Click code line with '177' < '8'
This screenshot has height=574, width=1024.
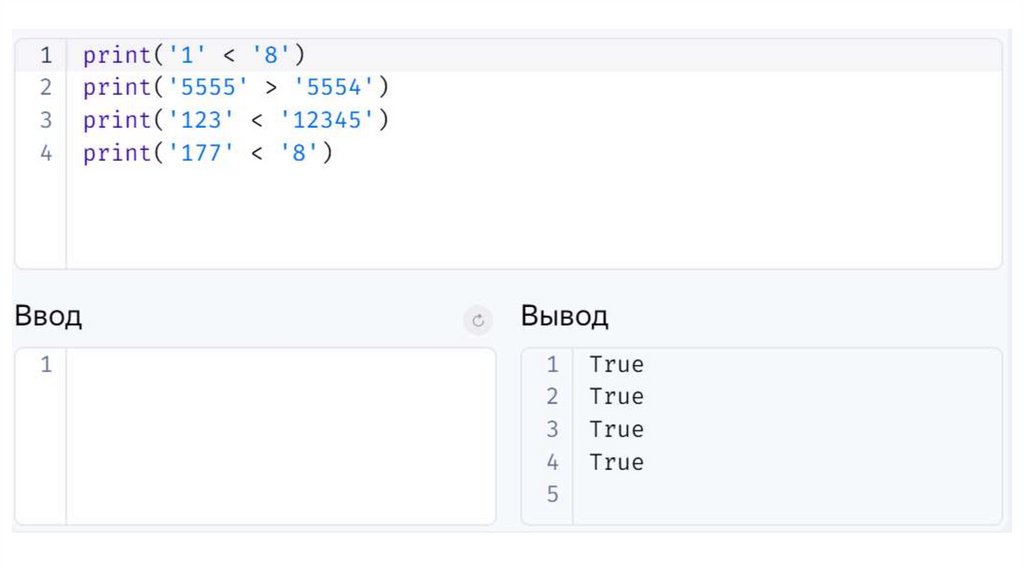tap(207, 154)
